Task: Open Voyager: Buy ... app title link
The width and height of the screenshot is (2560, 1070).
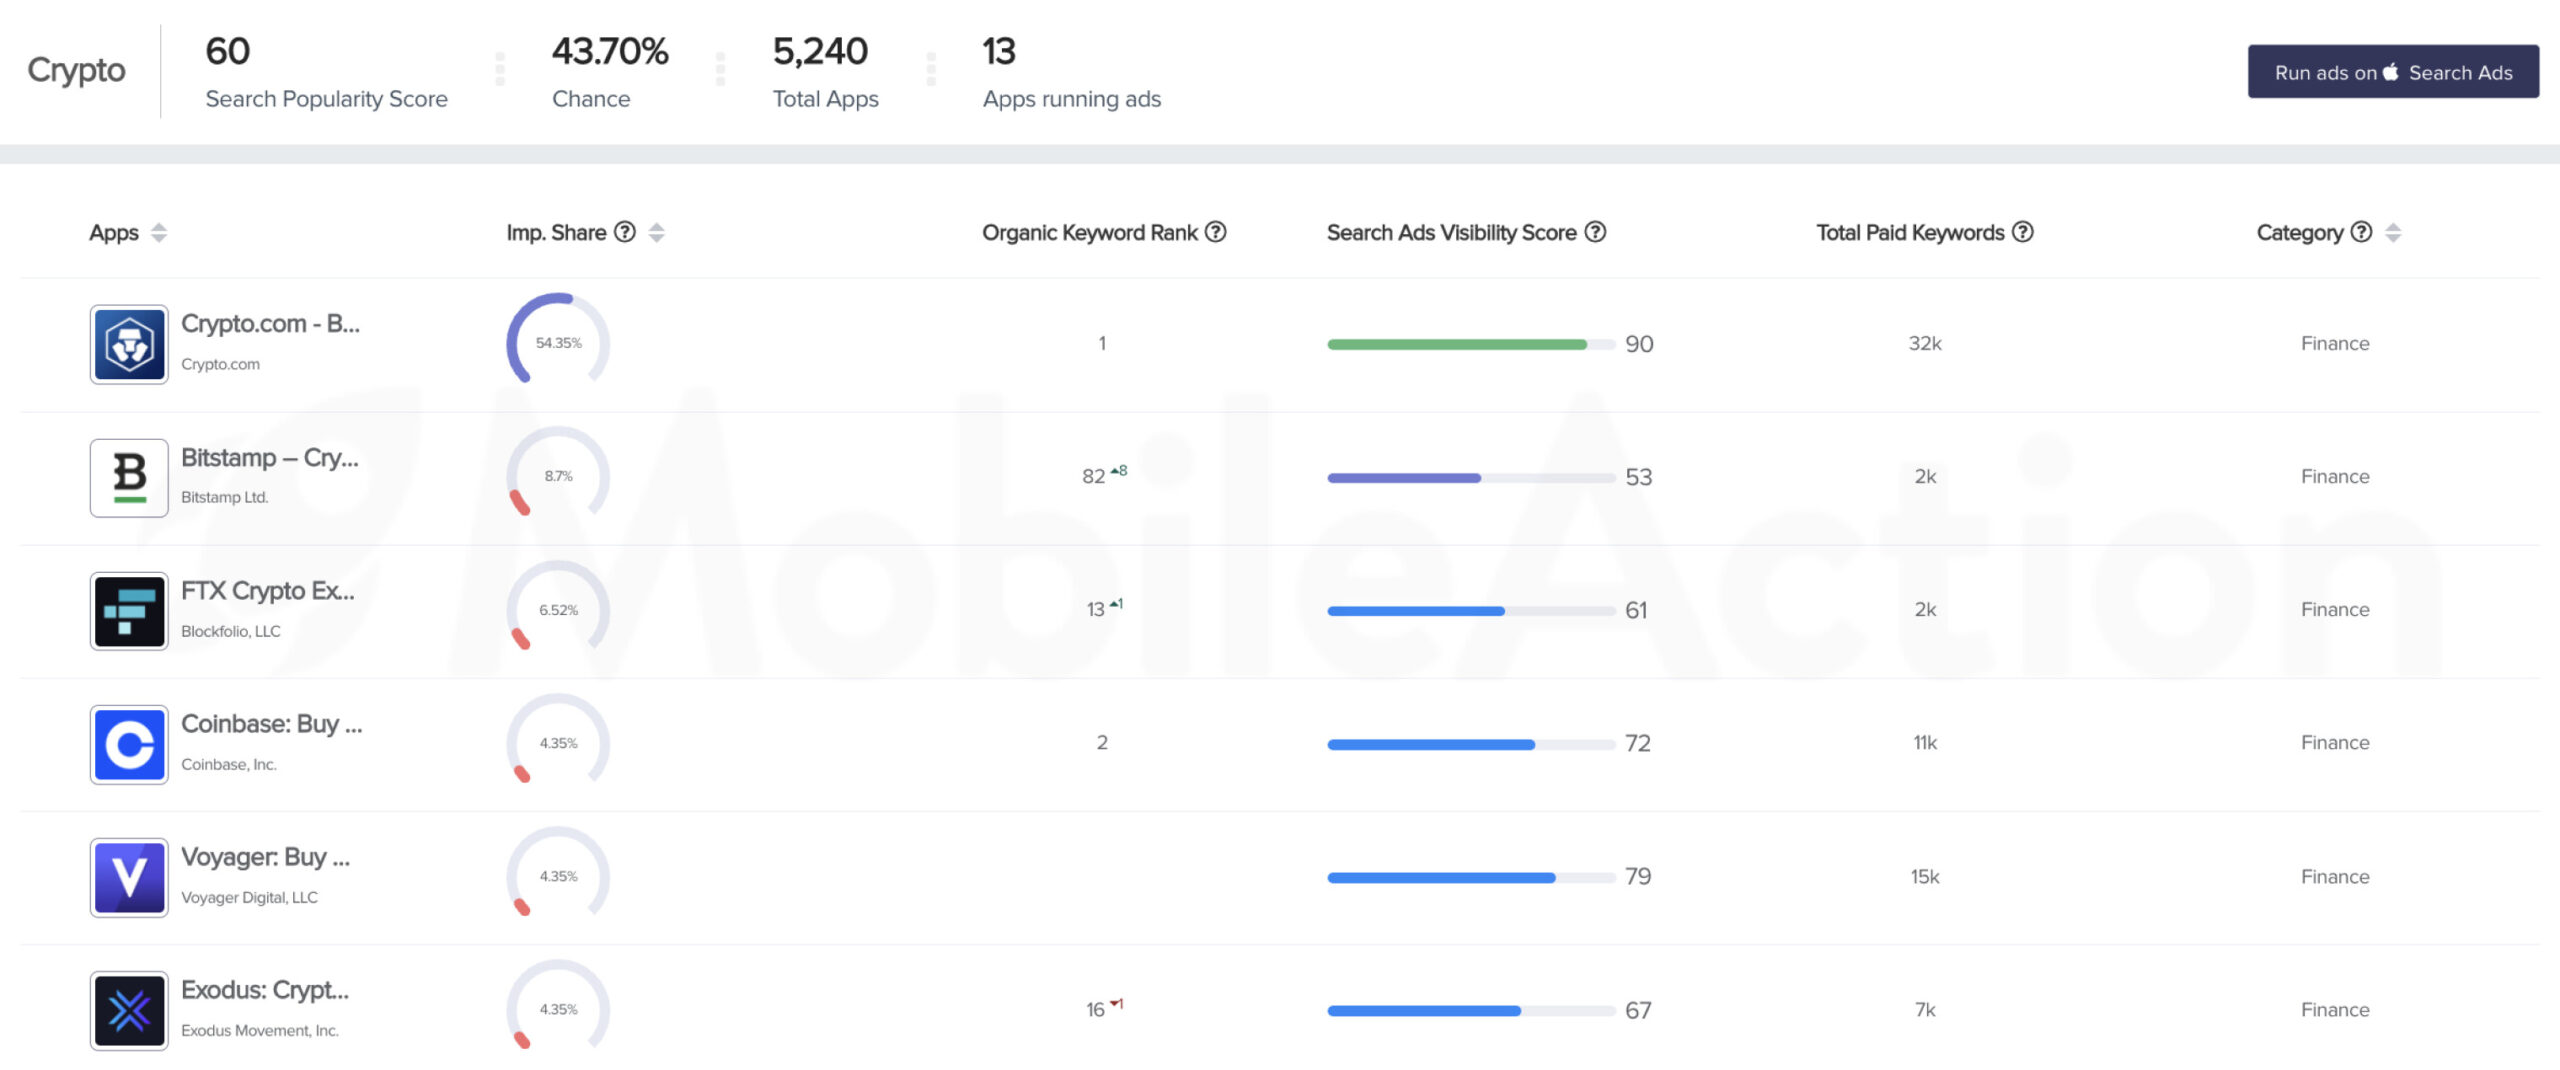Action: [266, 858]
